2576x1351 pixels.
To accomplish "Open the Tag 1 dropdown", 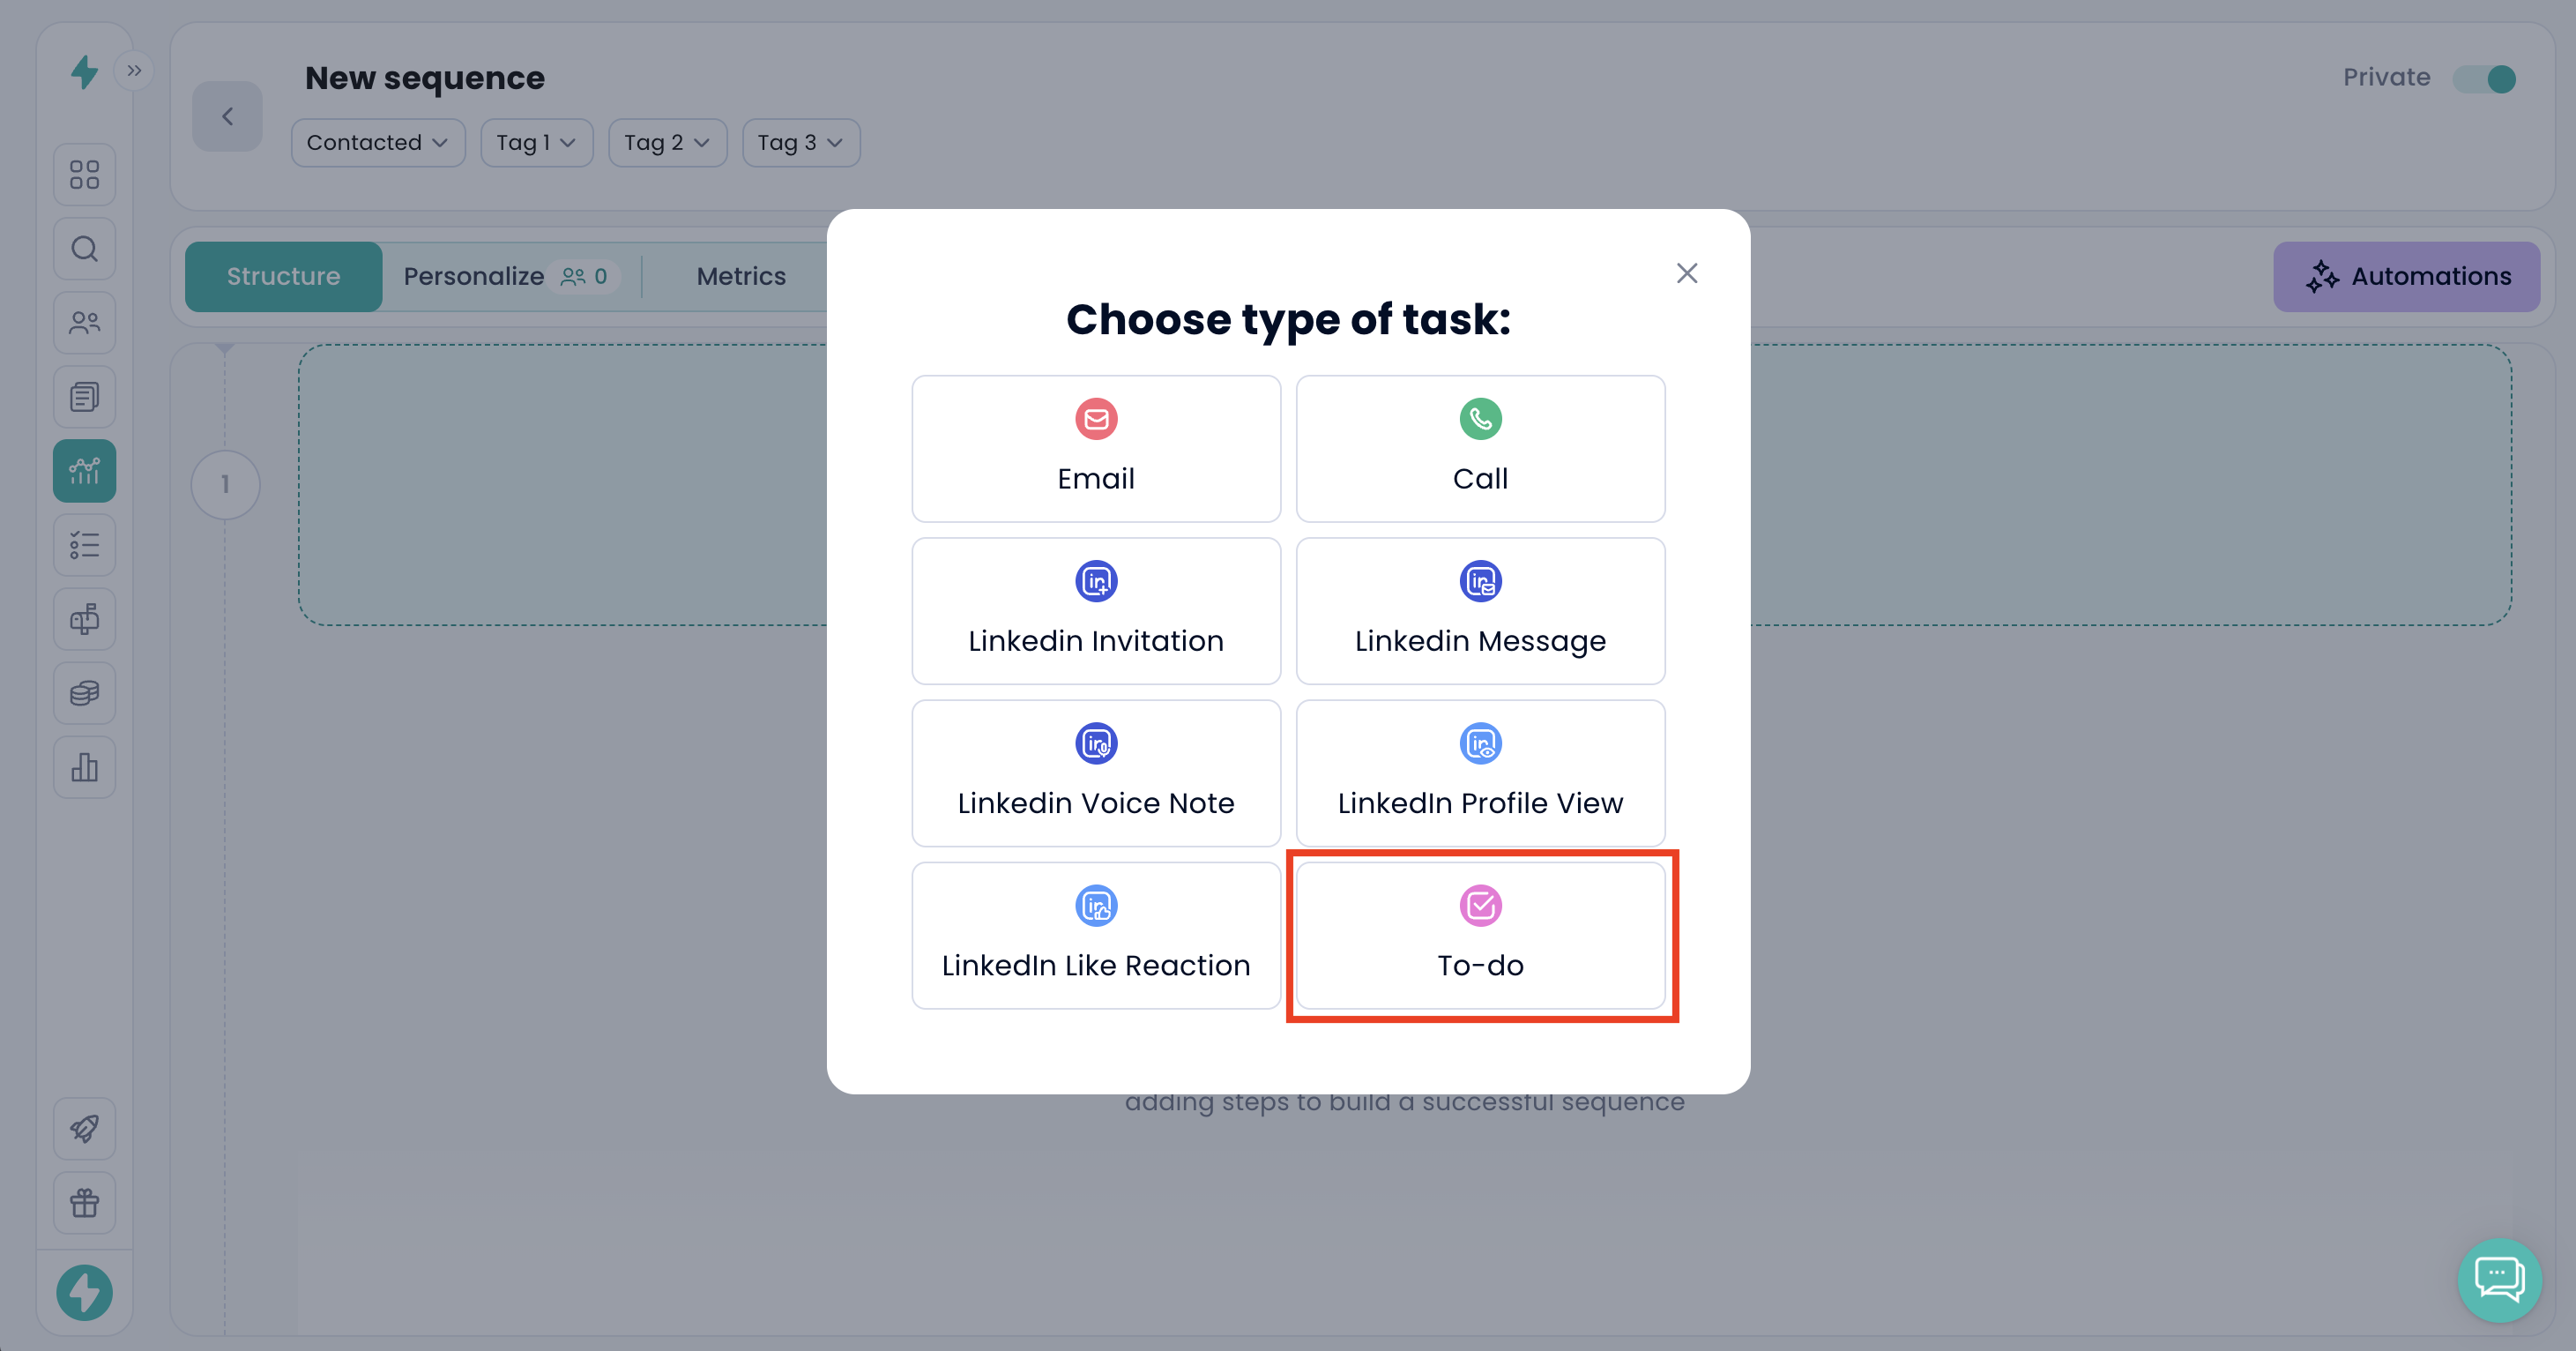I will 536,143.
